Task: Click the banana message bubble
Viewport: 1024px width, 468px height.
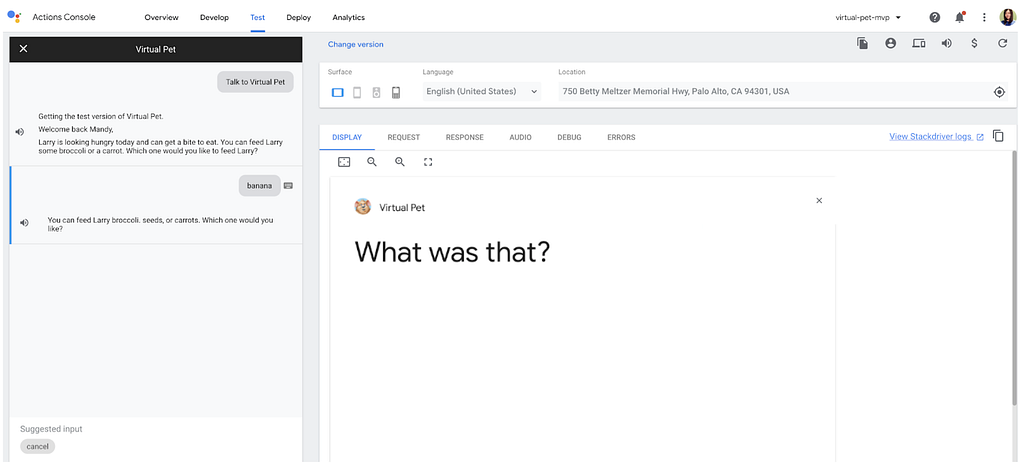Action: 259,186
